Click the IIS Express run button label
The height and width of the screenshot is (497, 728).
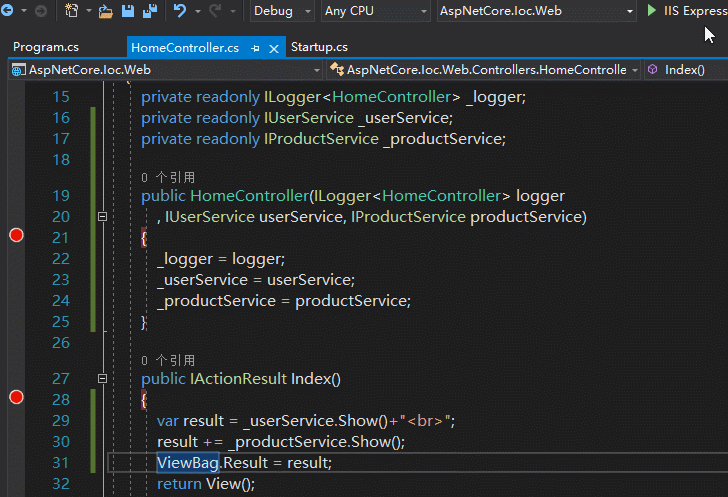(x=696, y=11)
